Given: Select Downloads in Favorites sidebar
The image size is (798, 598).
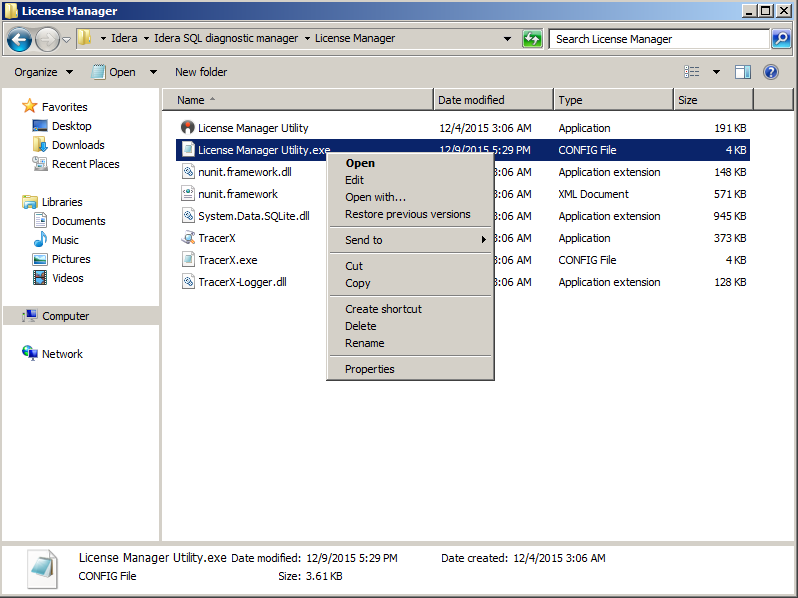Looking at the screenshot, I should pyautogui.click(x=78, y=145).
